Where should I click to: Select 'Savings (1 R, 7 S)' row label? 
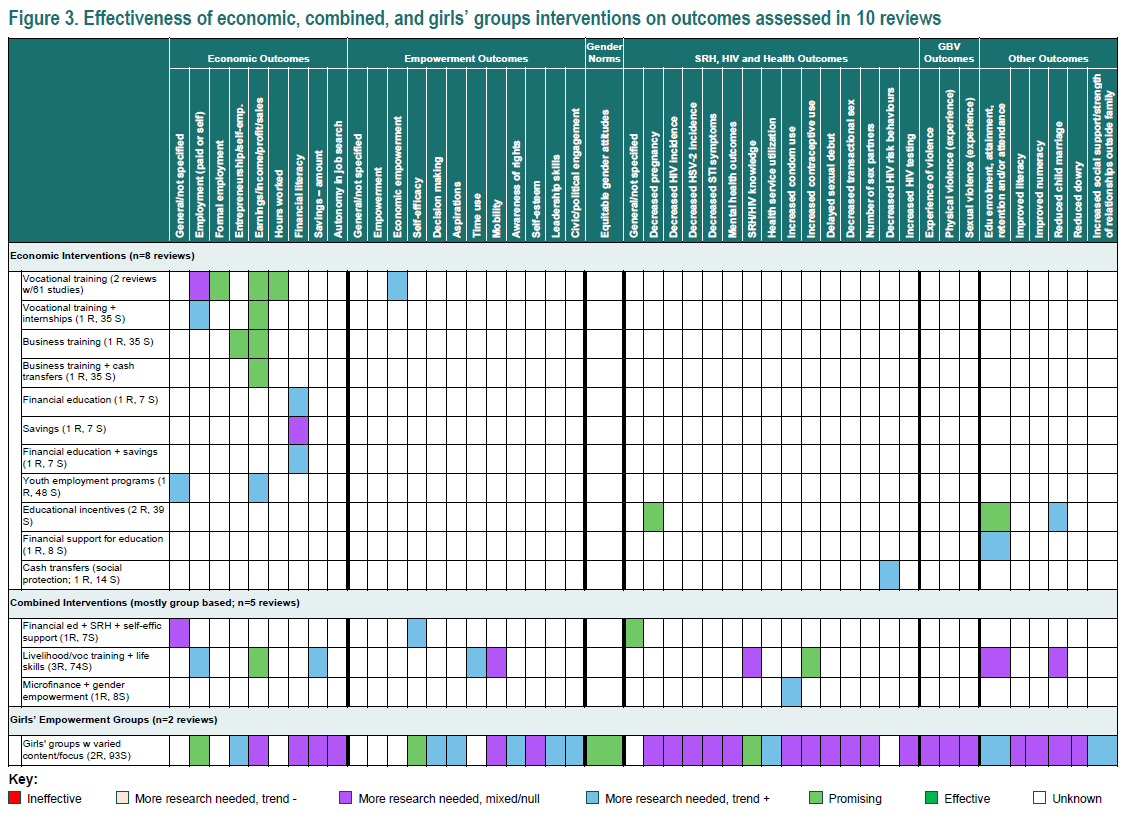65,429
